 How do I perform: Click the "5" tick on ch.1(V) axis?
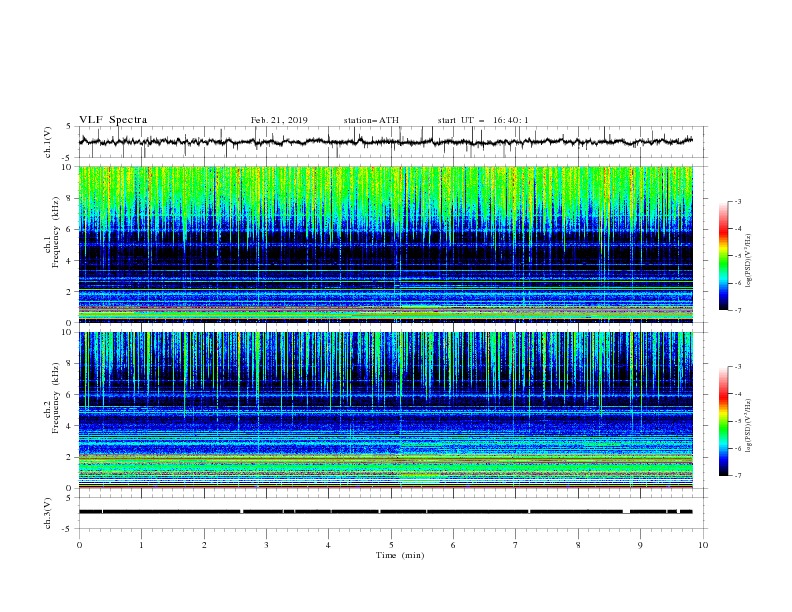click(70, 126)
